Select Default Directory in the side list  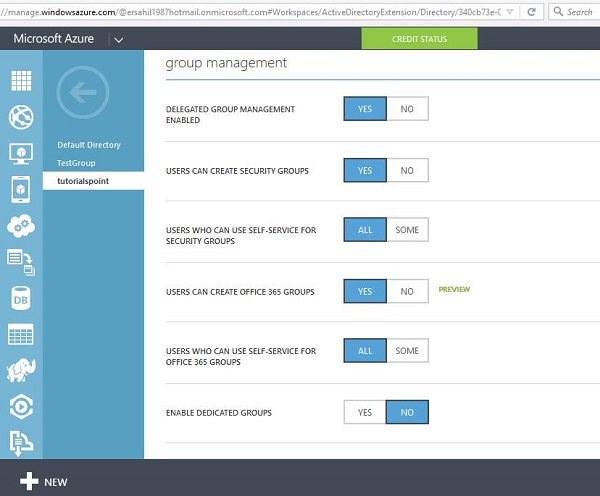click(89, 145)
